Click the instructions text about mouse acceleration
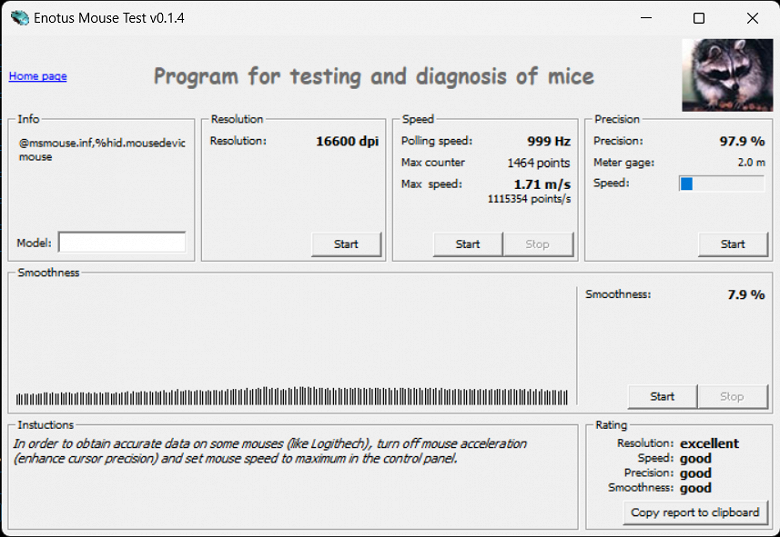780x537 pixels. [270, 451]
